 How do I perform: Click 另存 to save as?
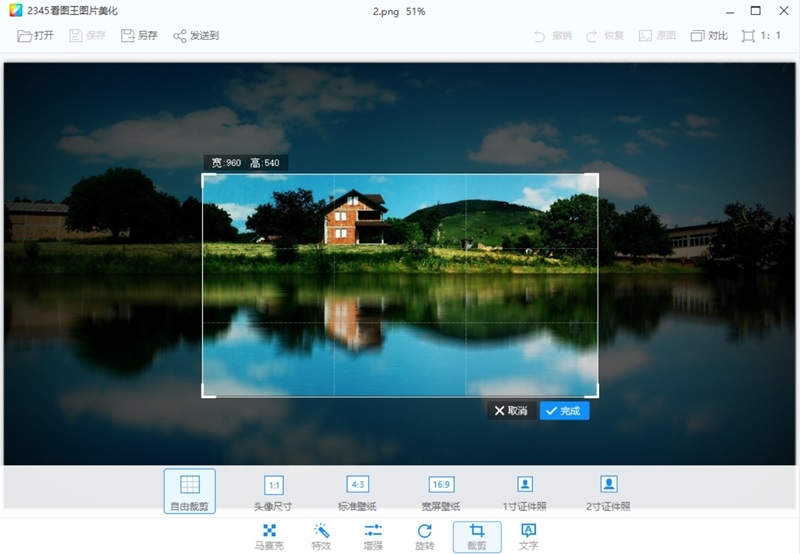click(x=140, y=36)
